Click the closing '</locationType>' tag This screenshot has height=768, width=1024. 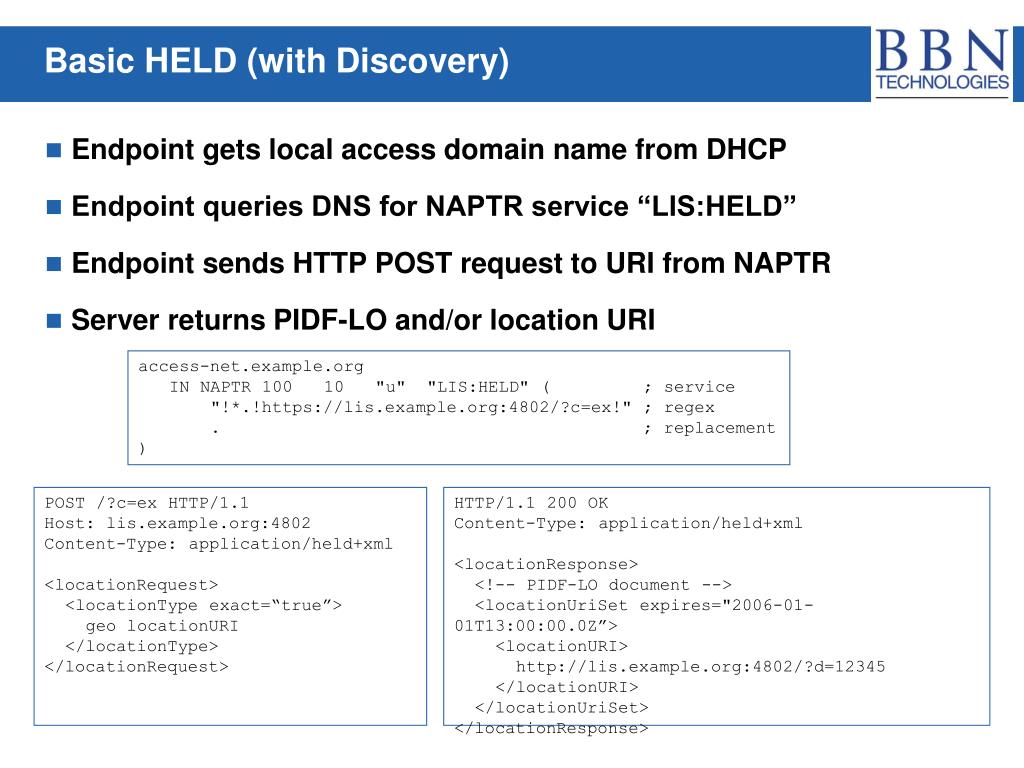141,647
